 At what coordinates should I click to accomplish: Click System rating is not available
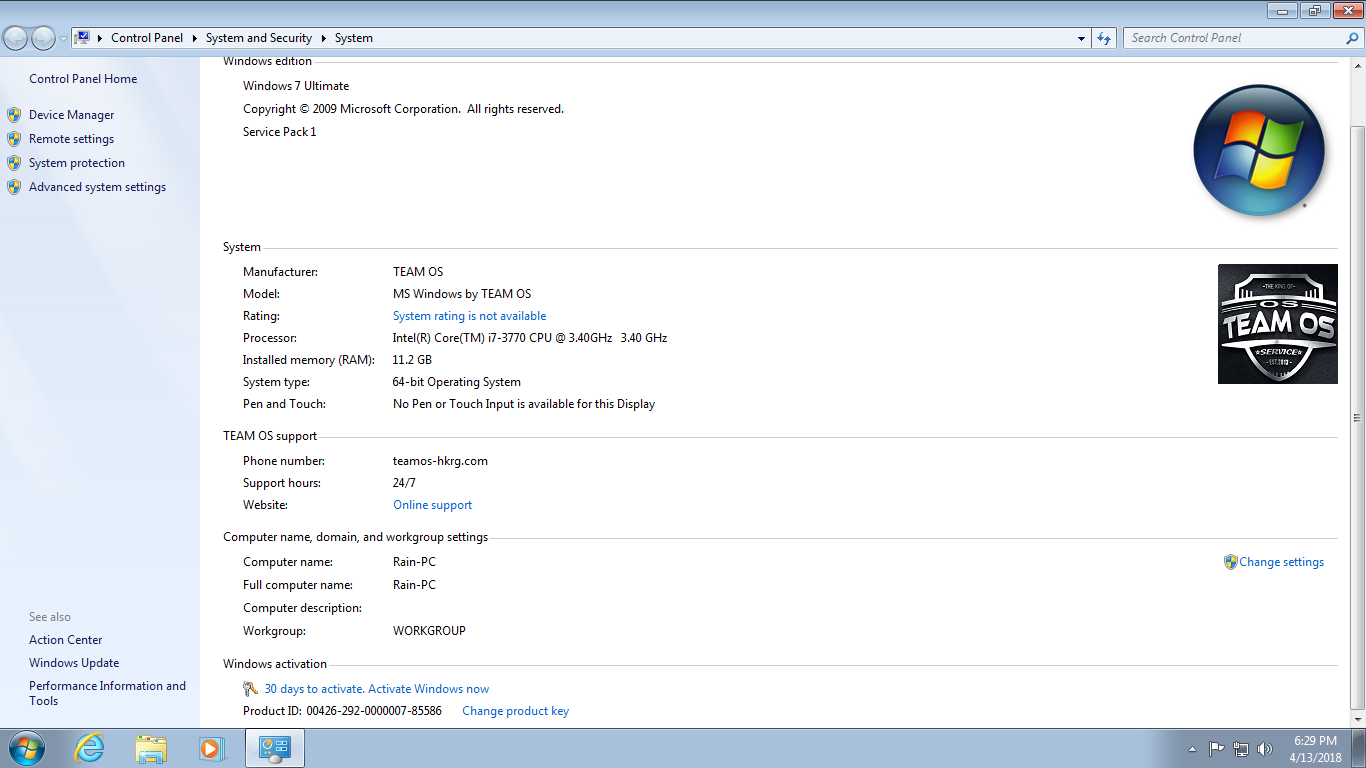coord(469,316)
